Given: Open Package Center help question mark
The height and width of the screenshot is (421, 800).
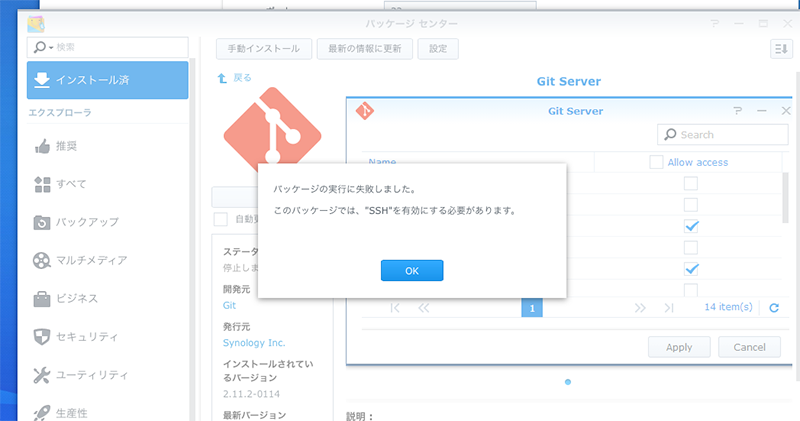Looking at the screenshot, I should tap(715, 23).
